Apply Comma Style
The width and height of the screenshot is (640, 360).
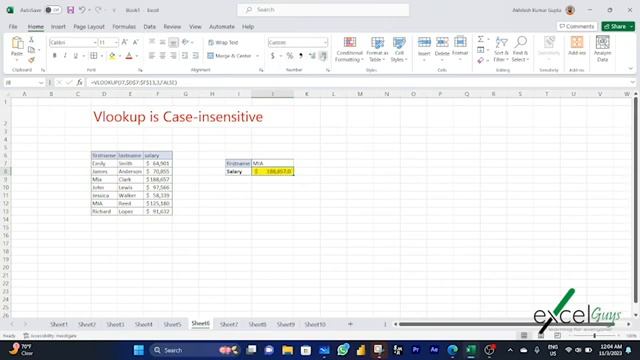pos(301,56)
